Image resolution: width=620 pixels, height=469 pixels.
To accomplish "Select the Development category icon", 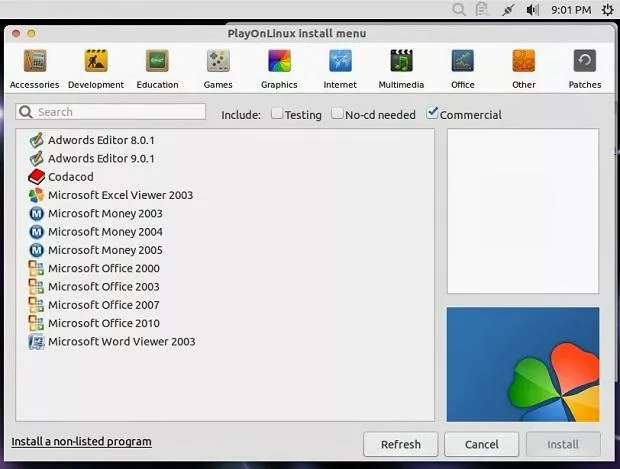I will point(96,62).
